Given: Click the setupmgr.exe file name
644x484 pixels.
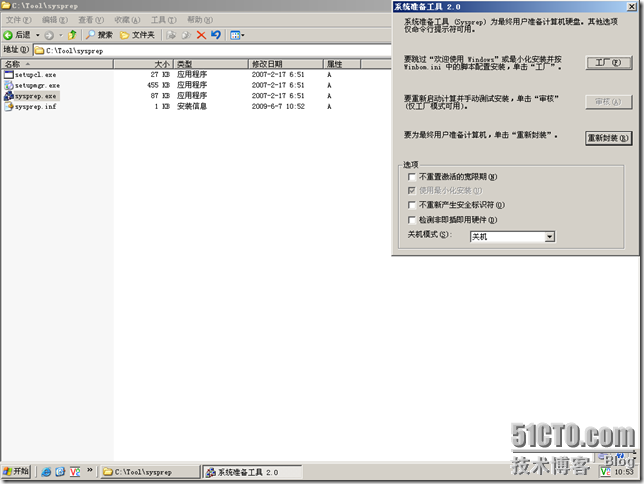Looking at the screenshot, I should 37,85.
